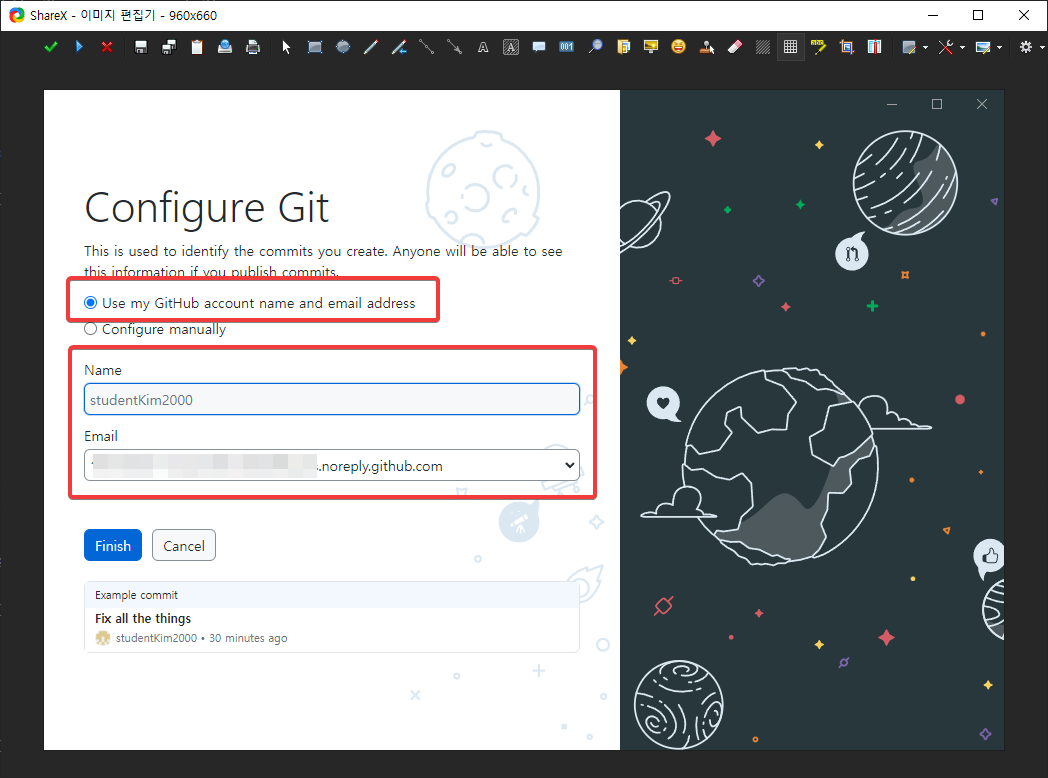
Task: Click the red X cancel icon
Action: click(107, 47)
